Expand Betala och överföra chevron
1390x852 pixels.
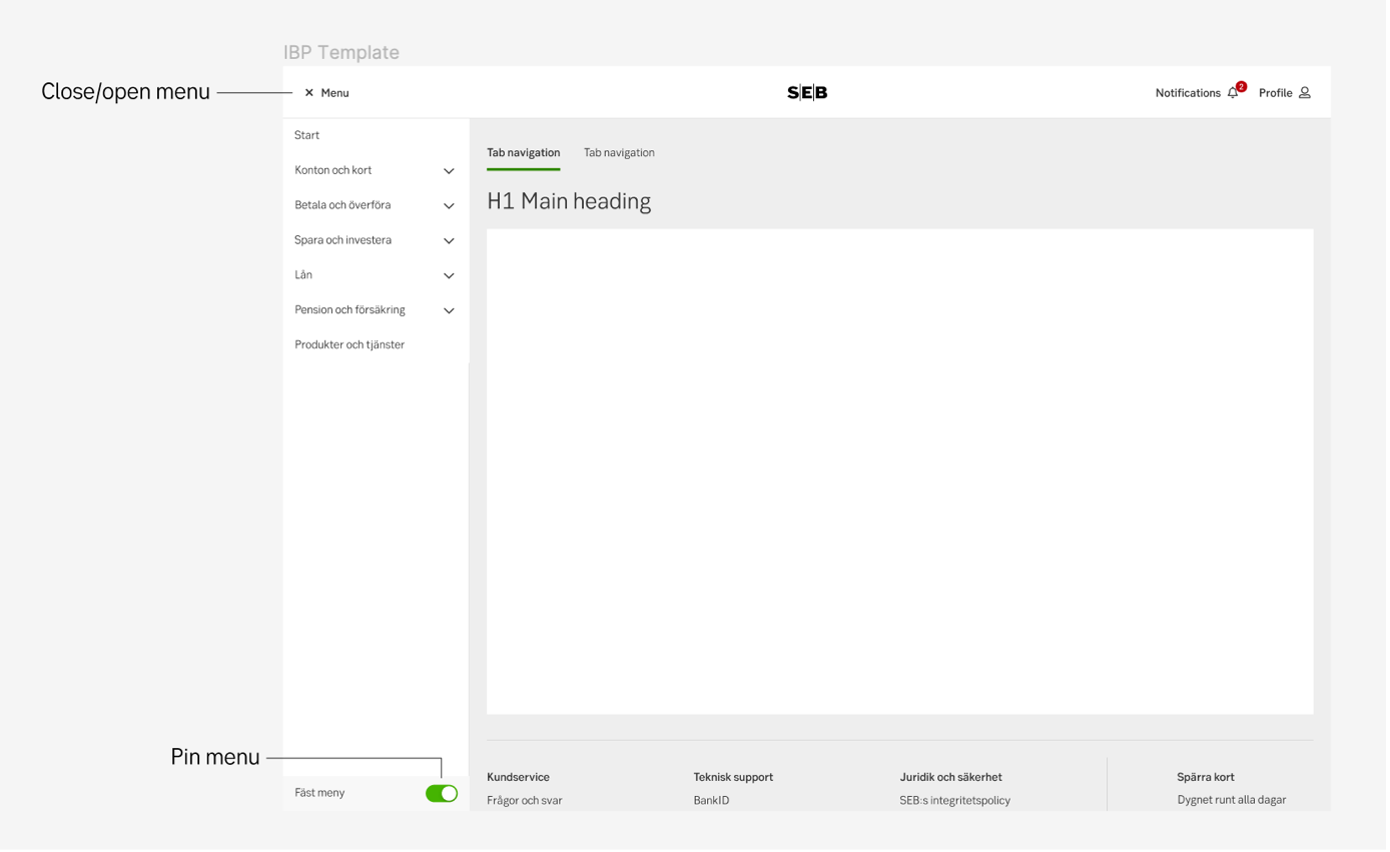click(449, 206)
